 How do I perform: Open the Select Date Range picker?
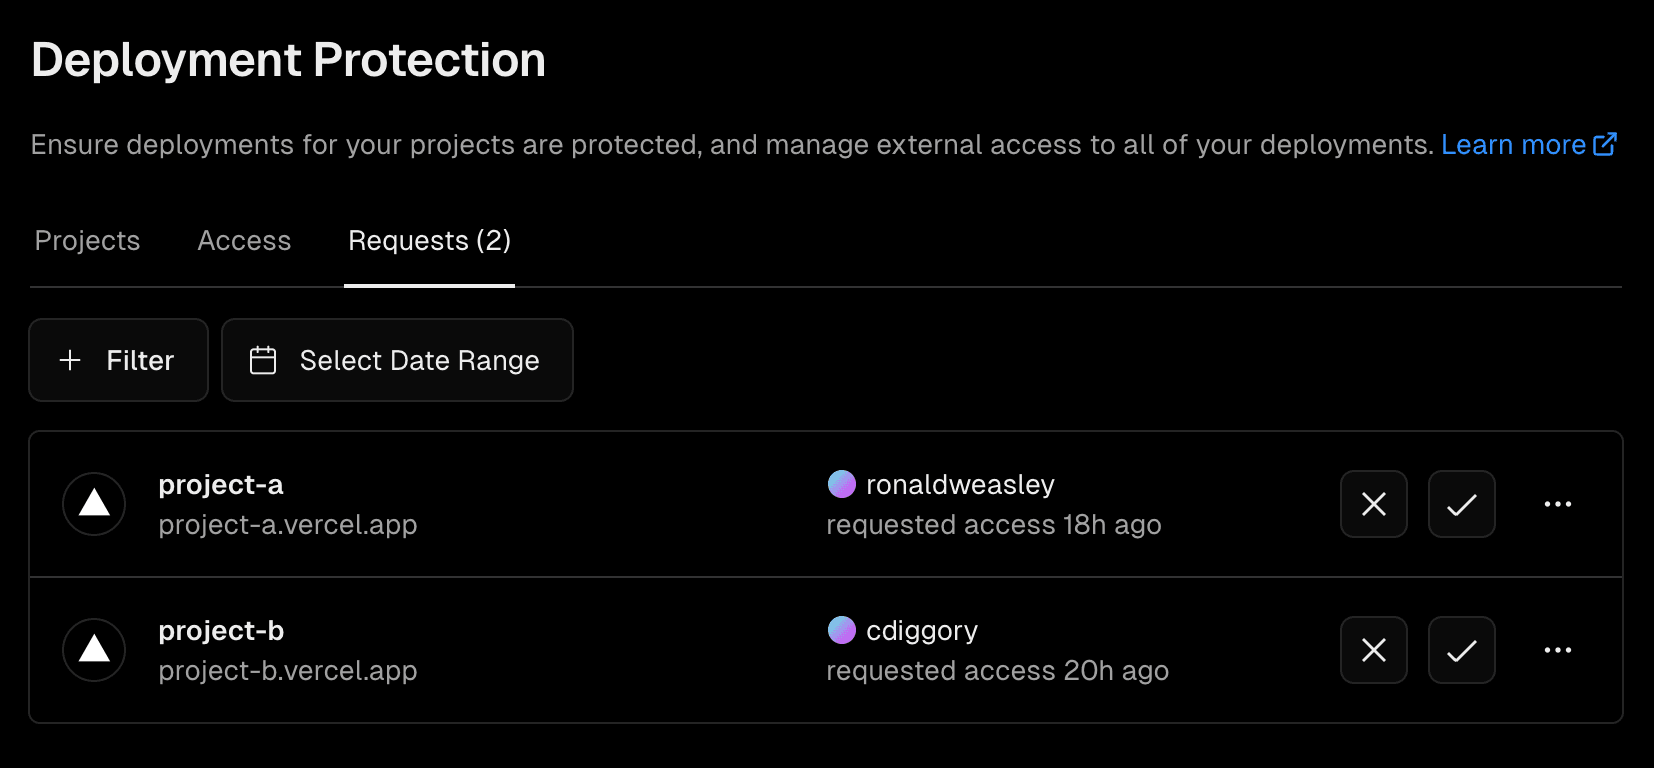point(397,360)
